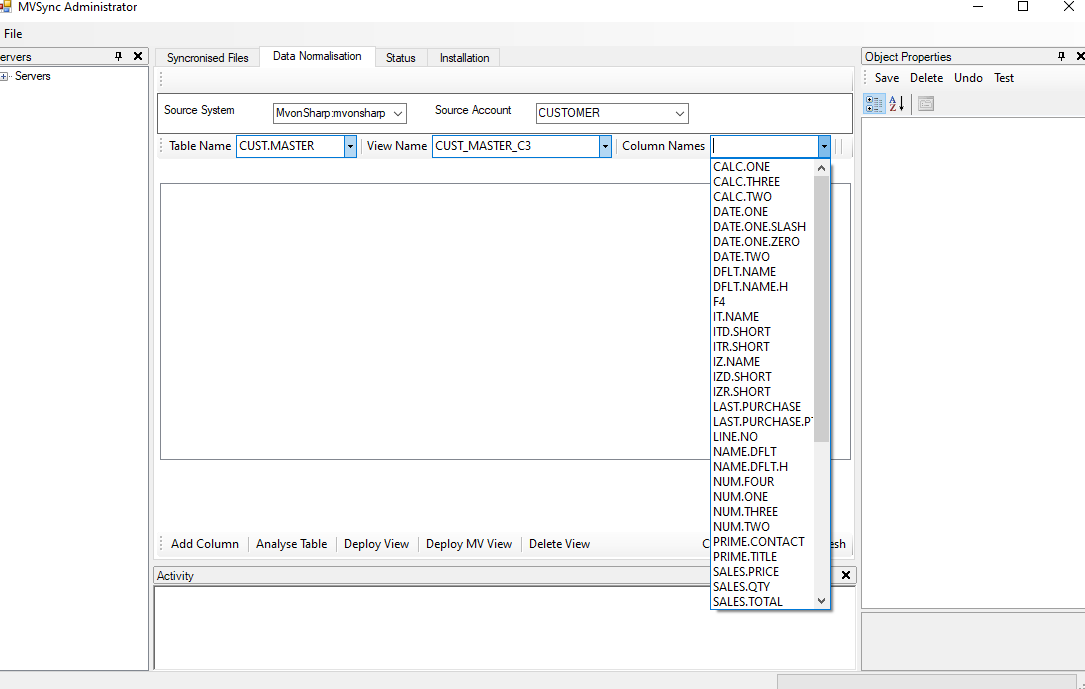This screenshot has height=689, width=1085.
Task: Click Delete in Object Properties toolbar
Action: pyautogui.click(x=927, y=78)
